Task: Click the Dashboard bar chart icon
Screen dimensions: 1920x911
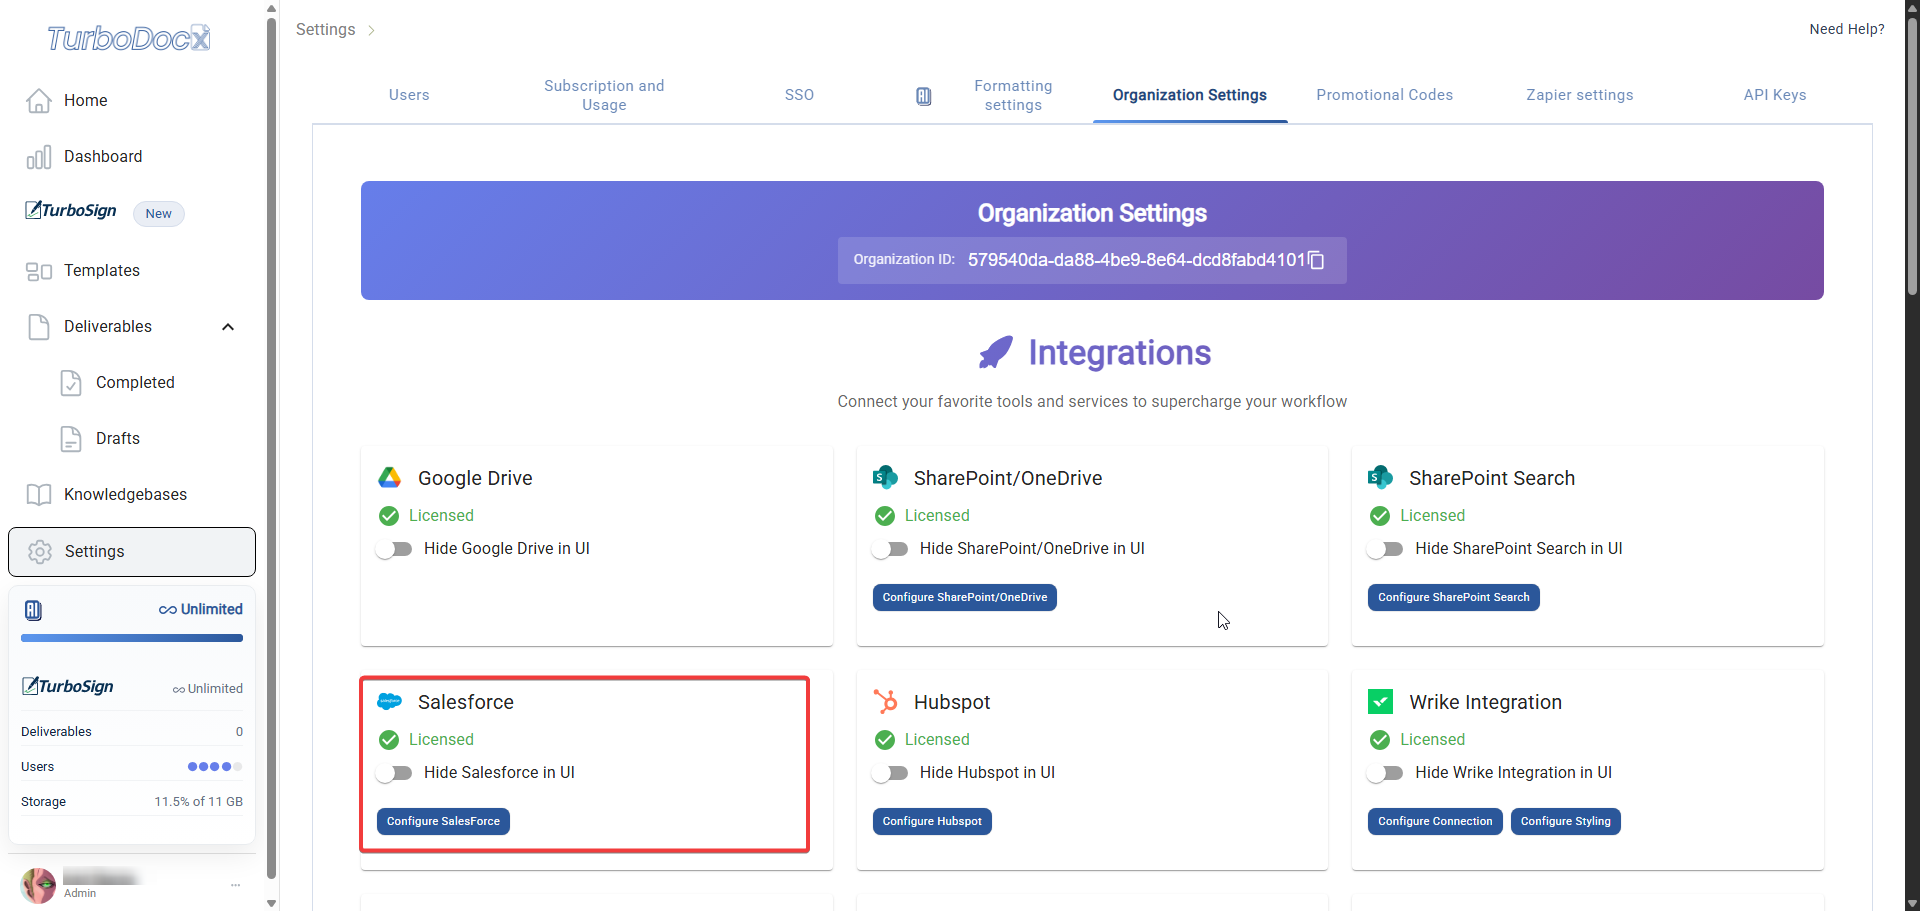Action: pos(39,157)
